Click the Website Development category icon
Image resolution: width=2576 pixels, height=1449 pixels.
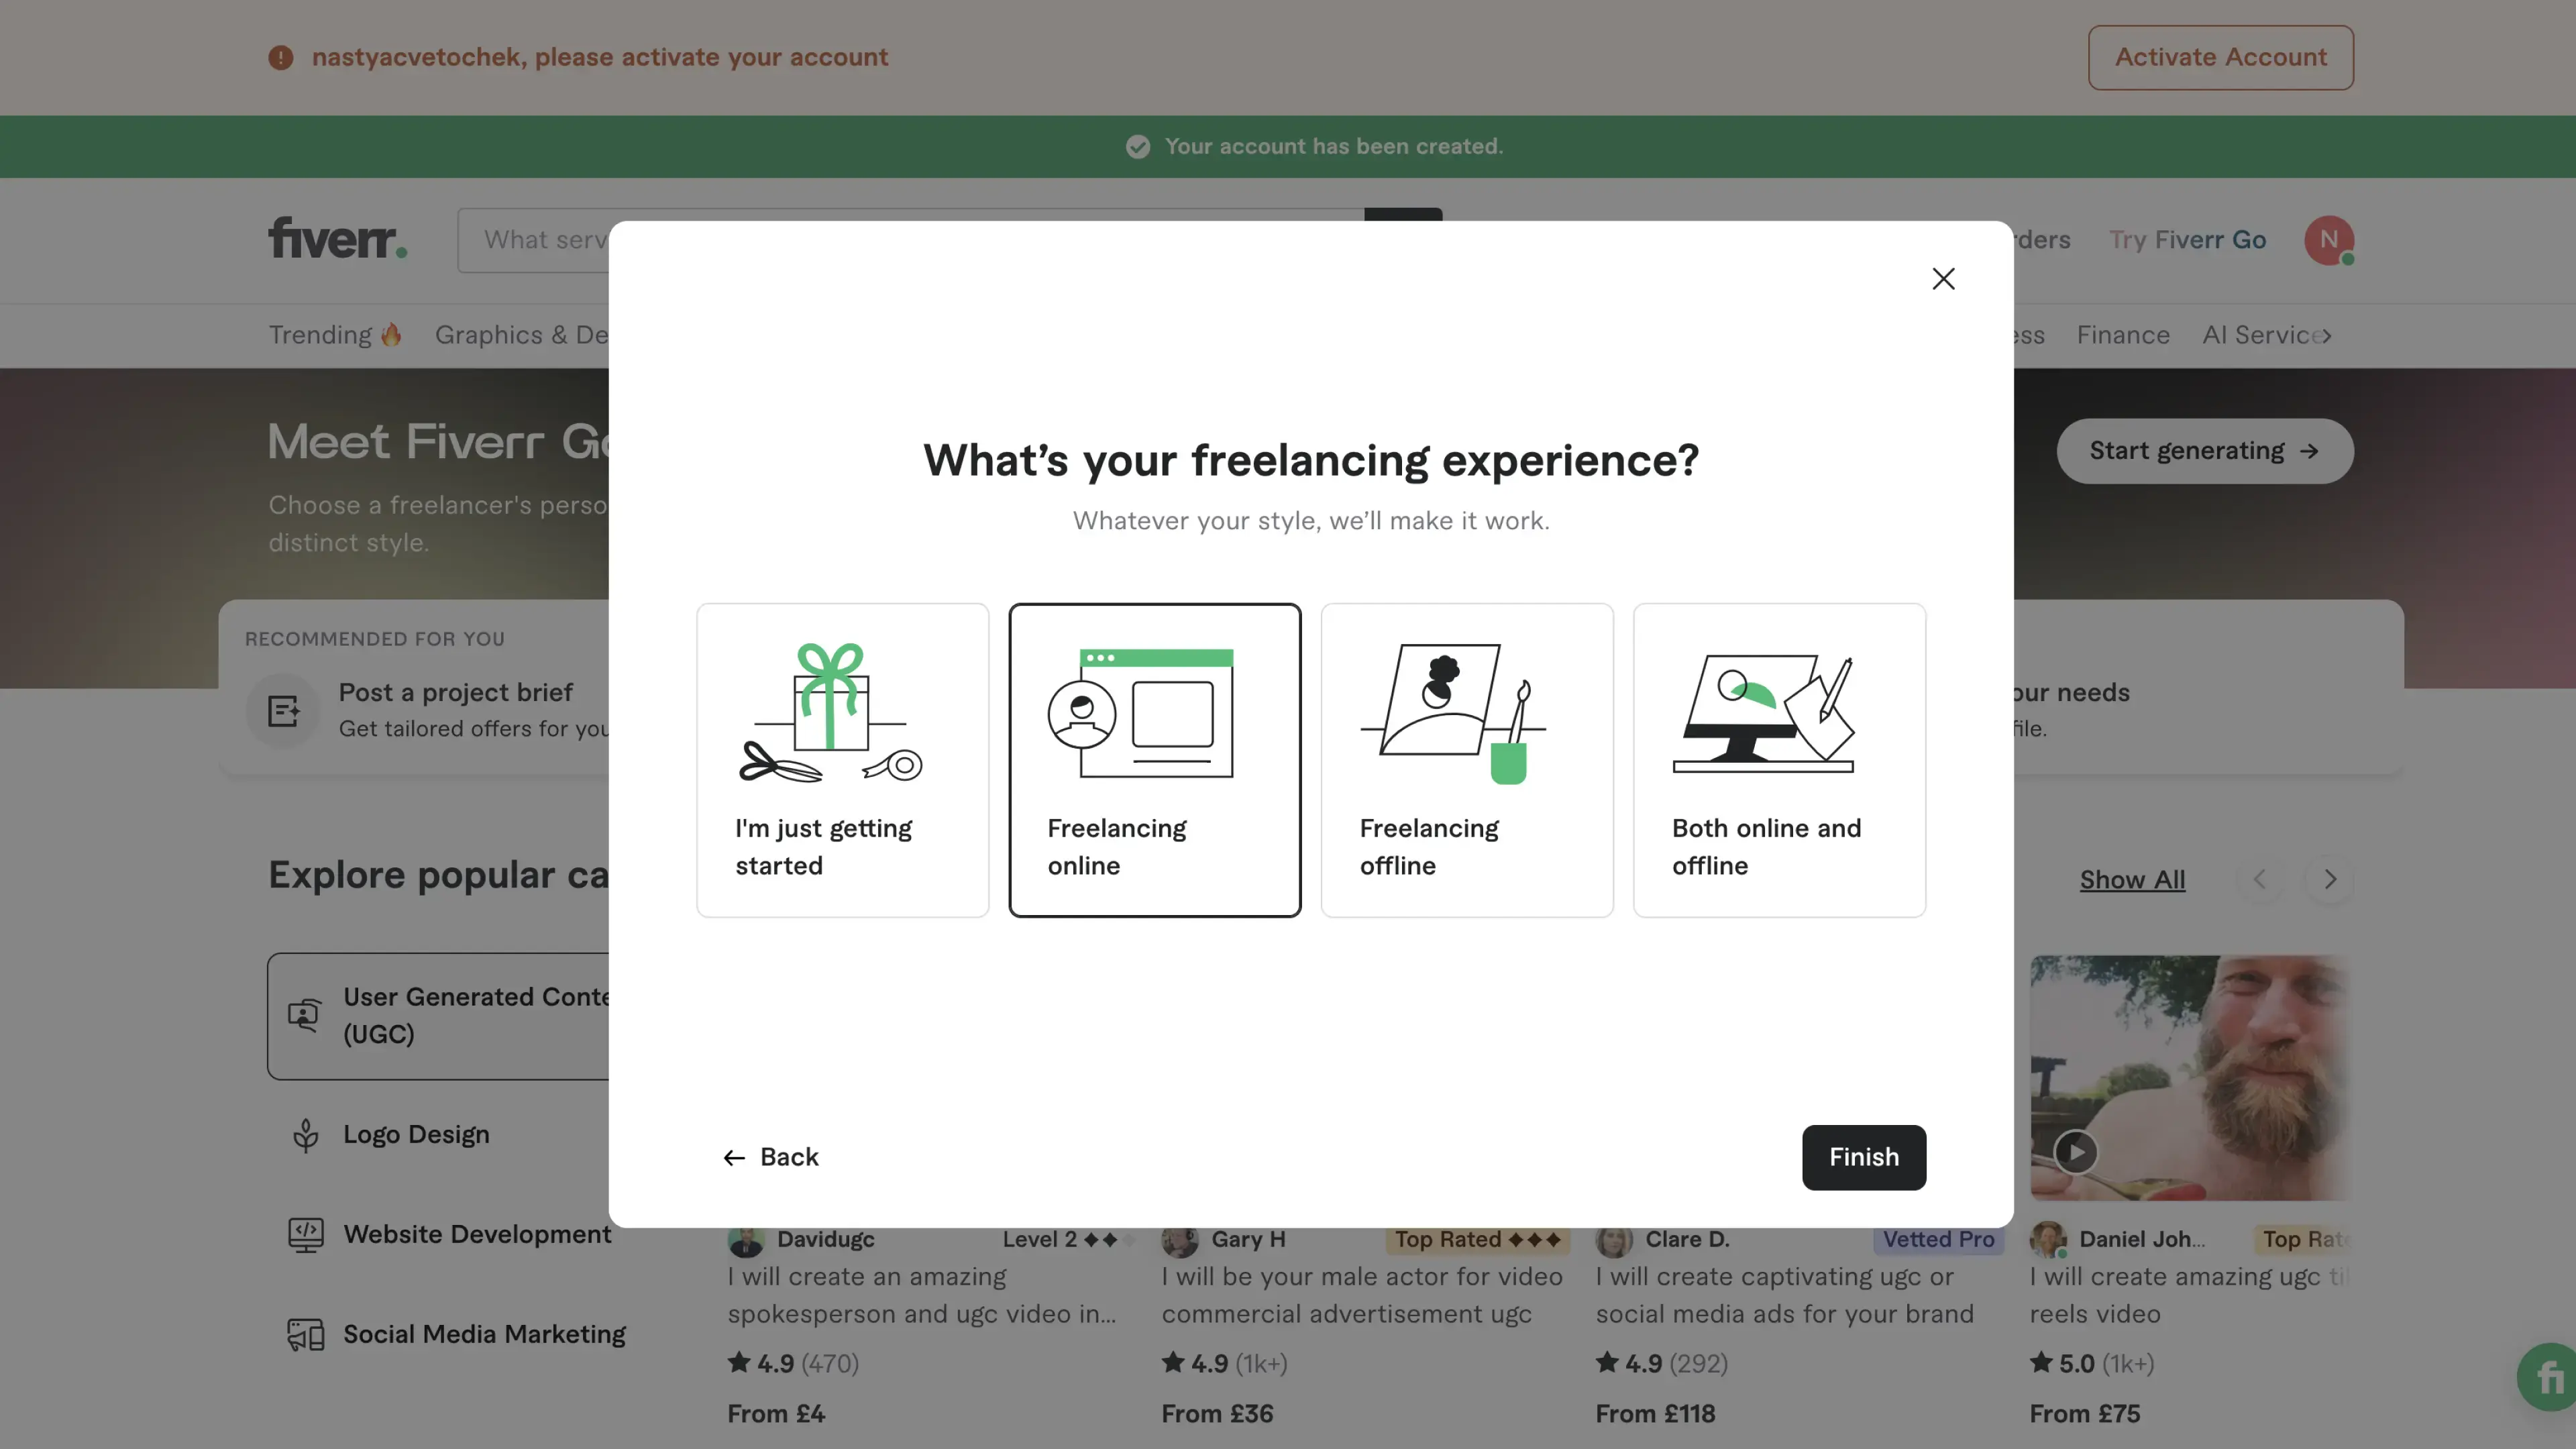coord(305,1235)
